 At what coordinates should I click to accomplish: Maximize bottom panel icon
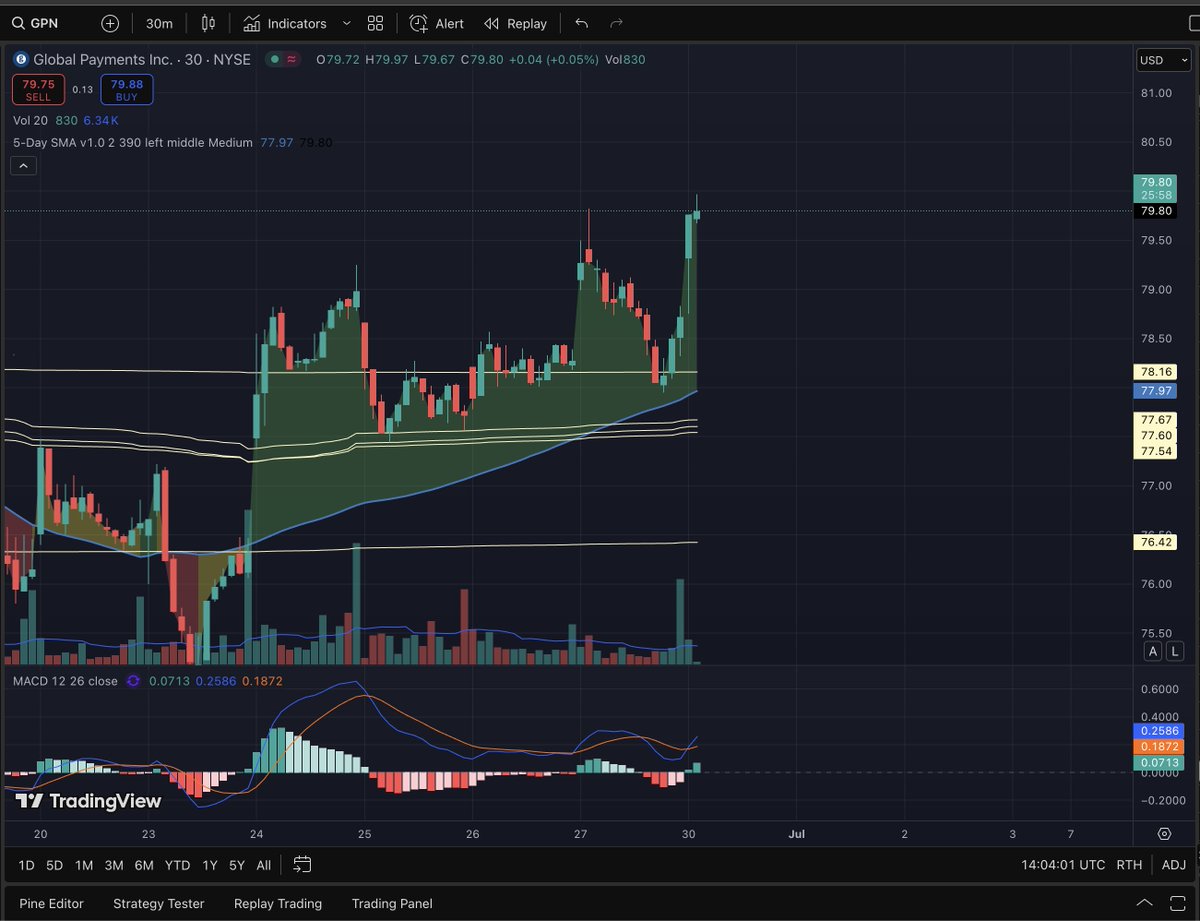(1178, 903)
